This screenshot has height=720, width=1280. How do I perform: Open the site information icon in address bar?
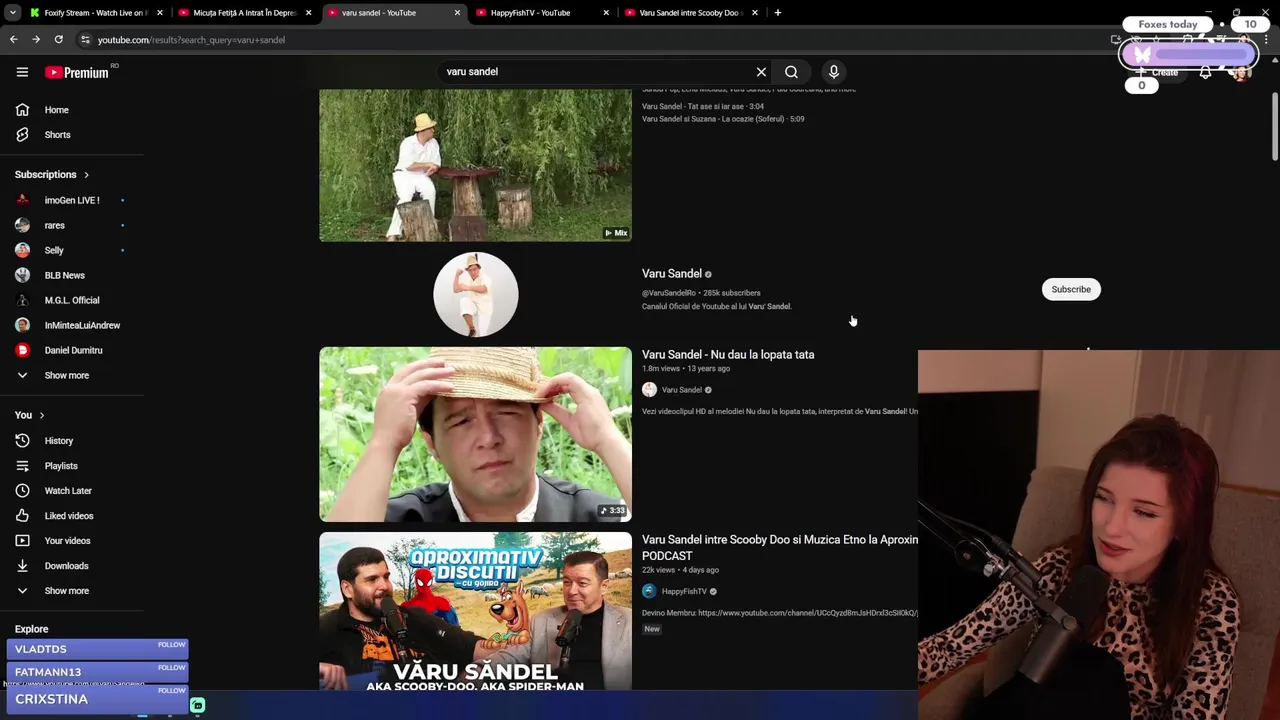click(x=85, y=40)
